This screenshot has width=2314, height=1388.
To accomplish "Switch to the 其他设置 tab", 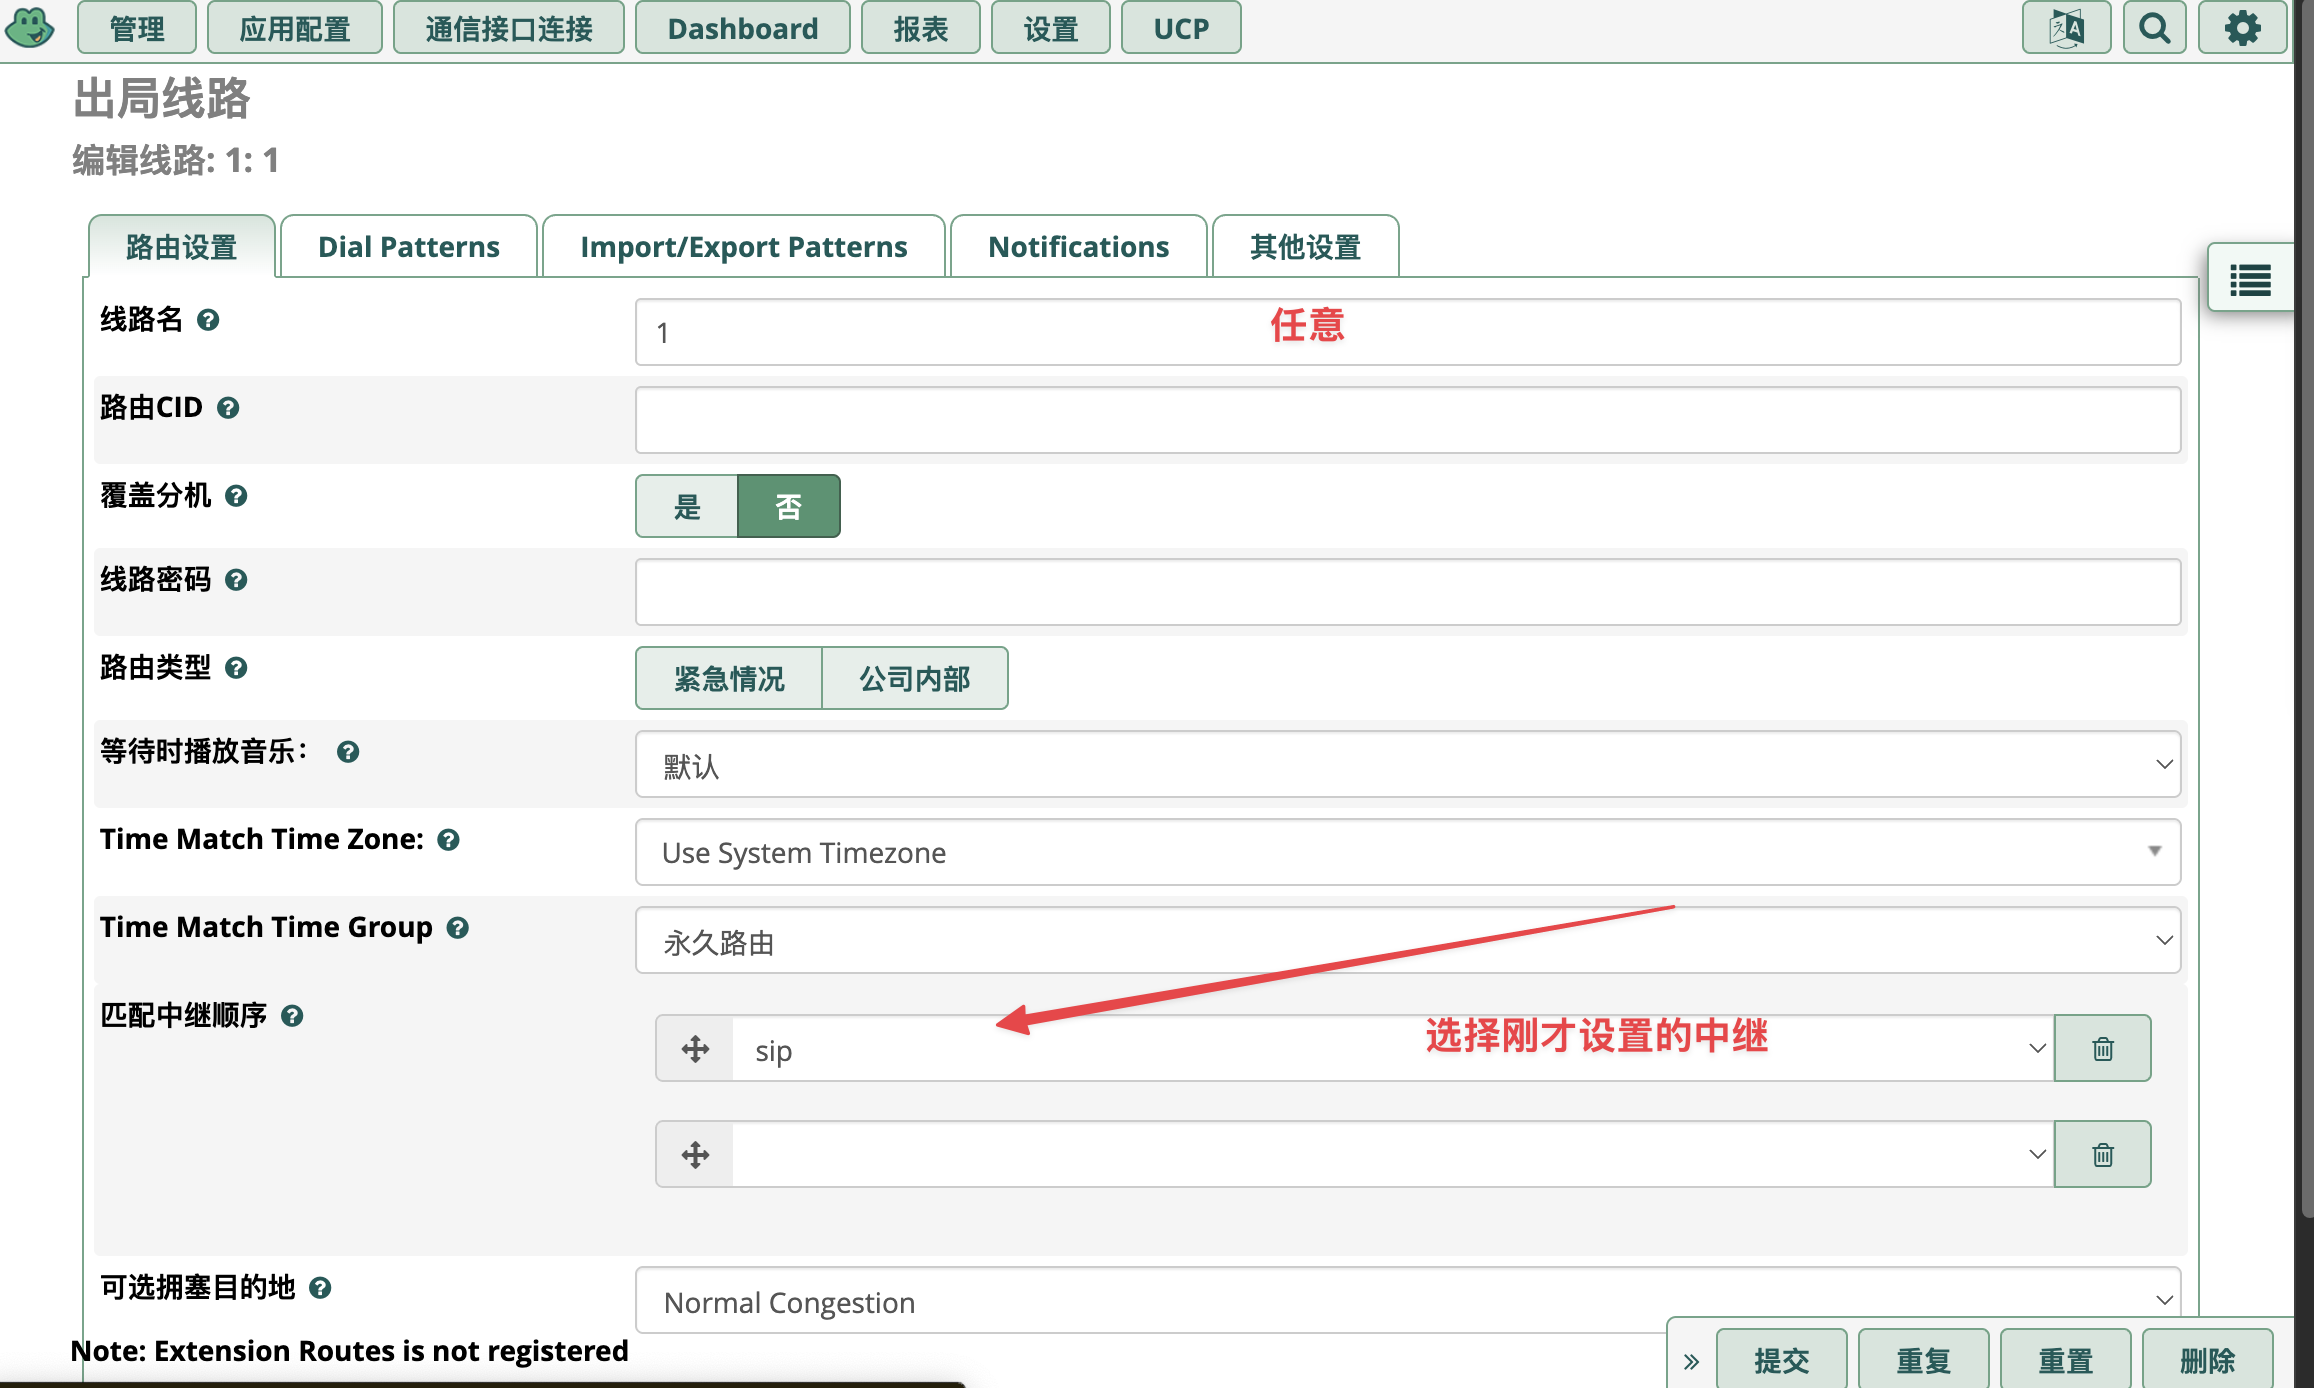I will 1306,246.
